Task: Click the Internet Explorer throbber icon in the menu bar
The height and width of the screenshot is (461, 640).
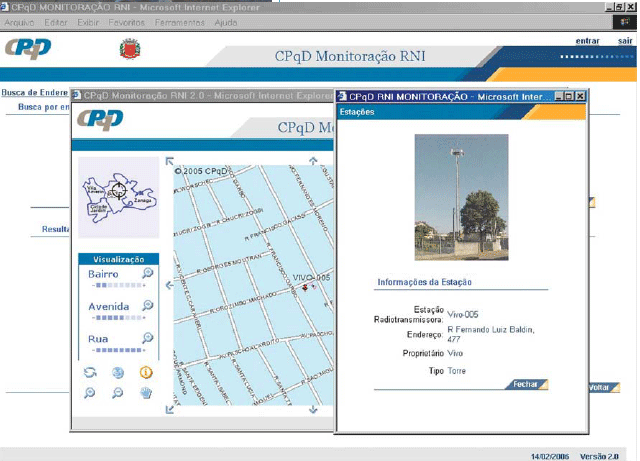Action: tap(624, 22)
